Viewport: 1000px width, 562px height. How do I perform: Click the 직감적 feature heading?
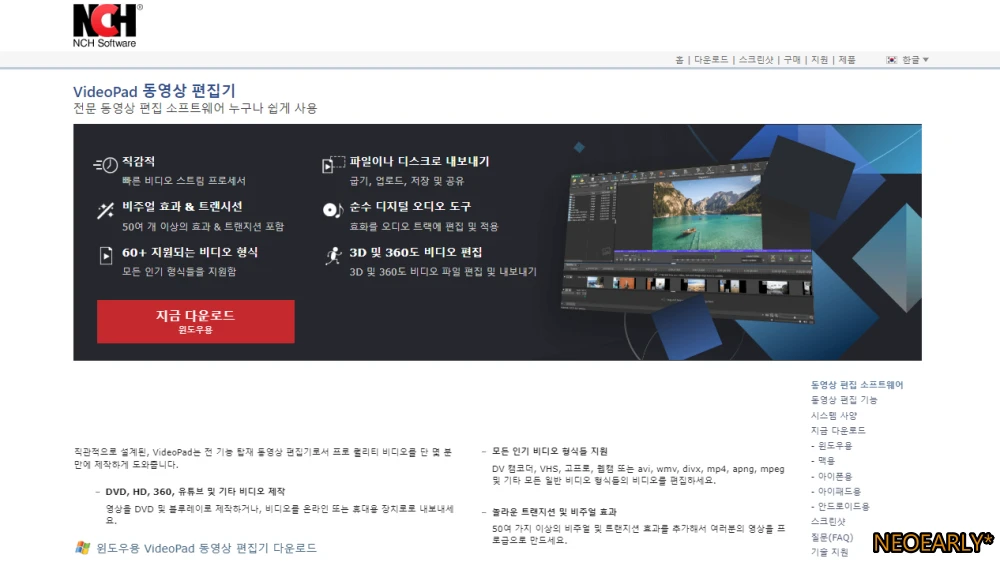pos(138,161)
